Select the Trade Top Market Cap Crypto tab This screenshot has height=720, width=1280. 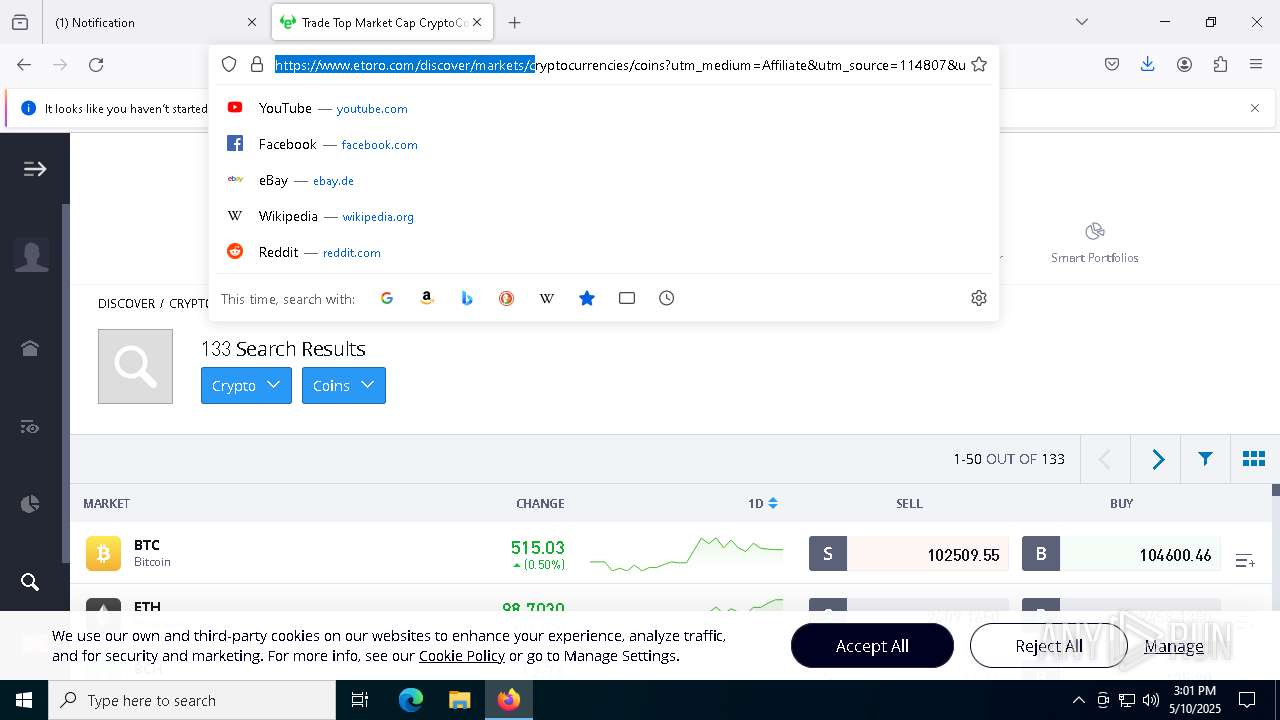click(382, 22)
